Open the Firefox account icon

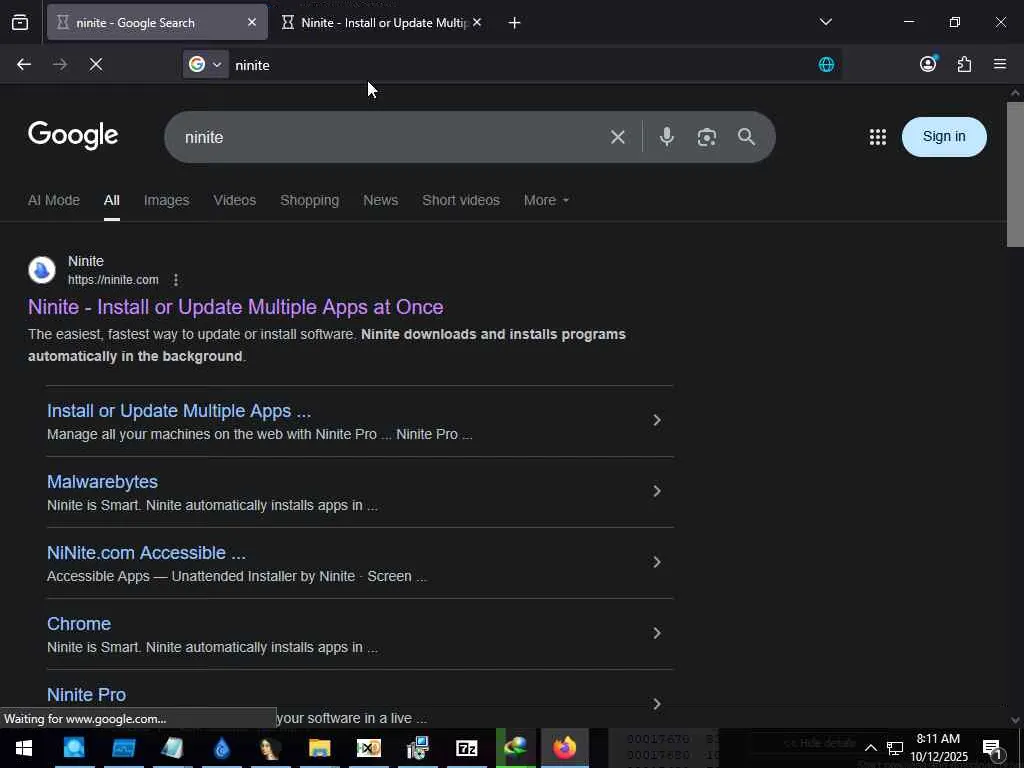(928, 64)
